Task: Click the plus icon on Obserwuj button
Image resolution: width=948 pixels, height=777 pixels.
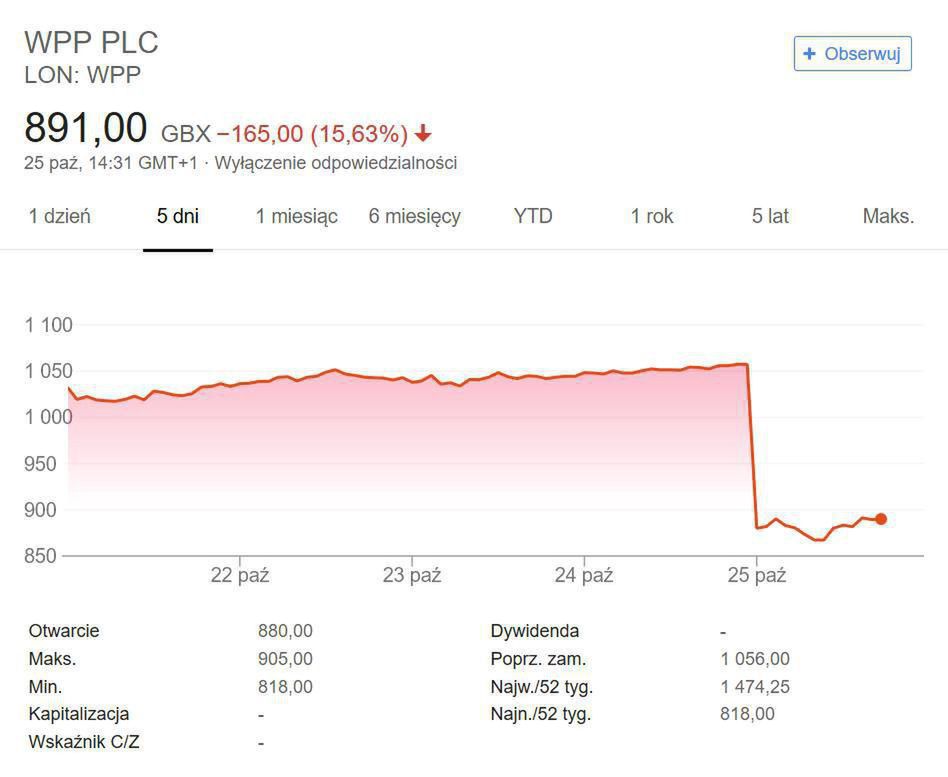Action: (810, 54)
